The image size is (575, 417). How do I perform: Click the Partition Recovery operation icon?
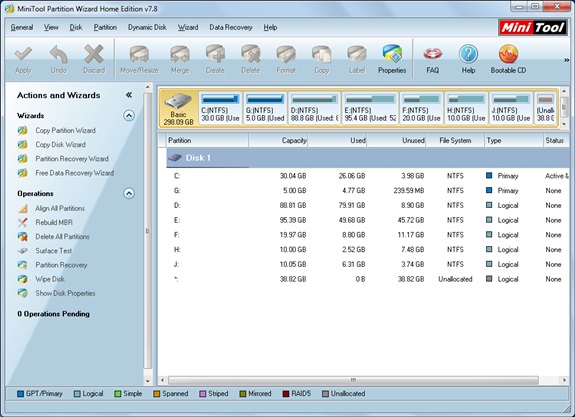click(23, 265)
